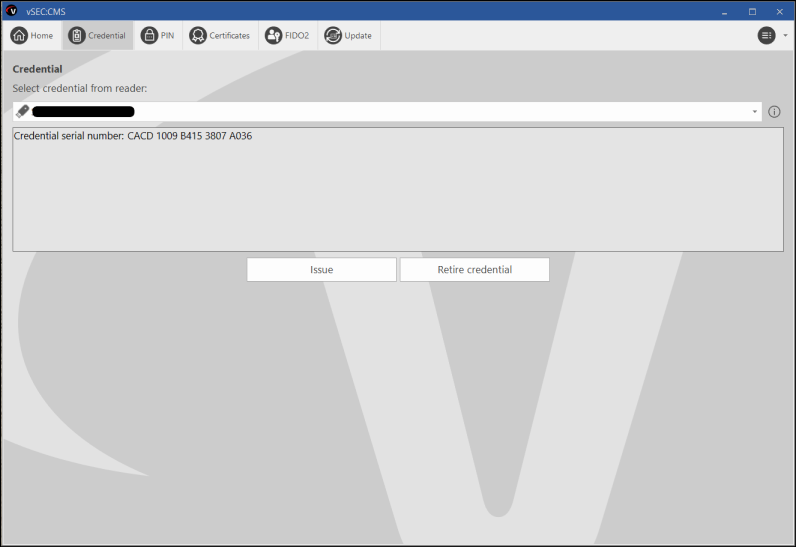
Task: Open the Home tab
Action: point(31,36)
